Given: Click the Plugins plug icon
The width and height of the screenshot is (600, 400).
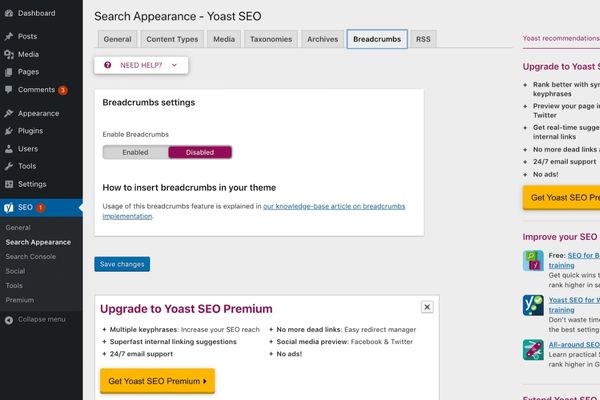Looking at the screenshot, I should coord(9,131).
